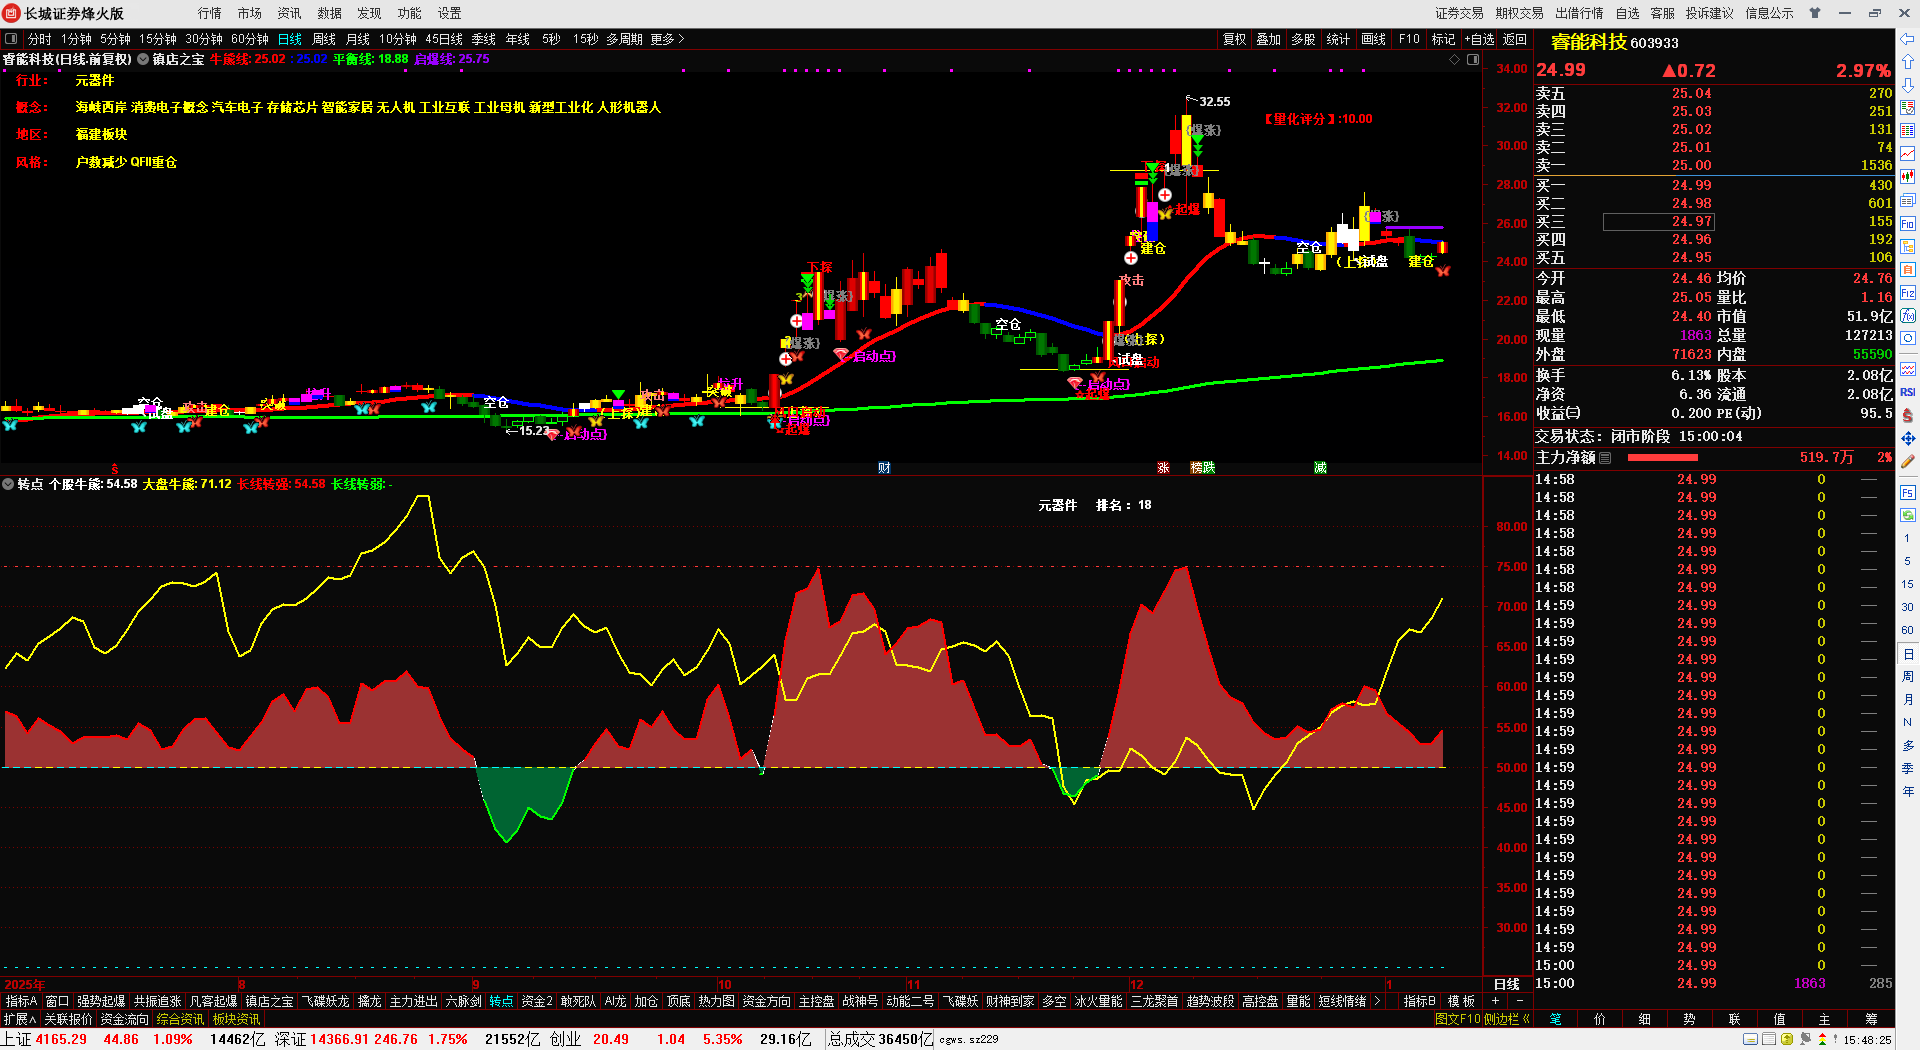Select the 资金流向 bottom tab
The width and height of the screenshot is (1920, 1050).
click(x=125, y=1019)
